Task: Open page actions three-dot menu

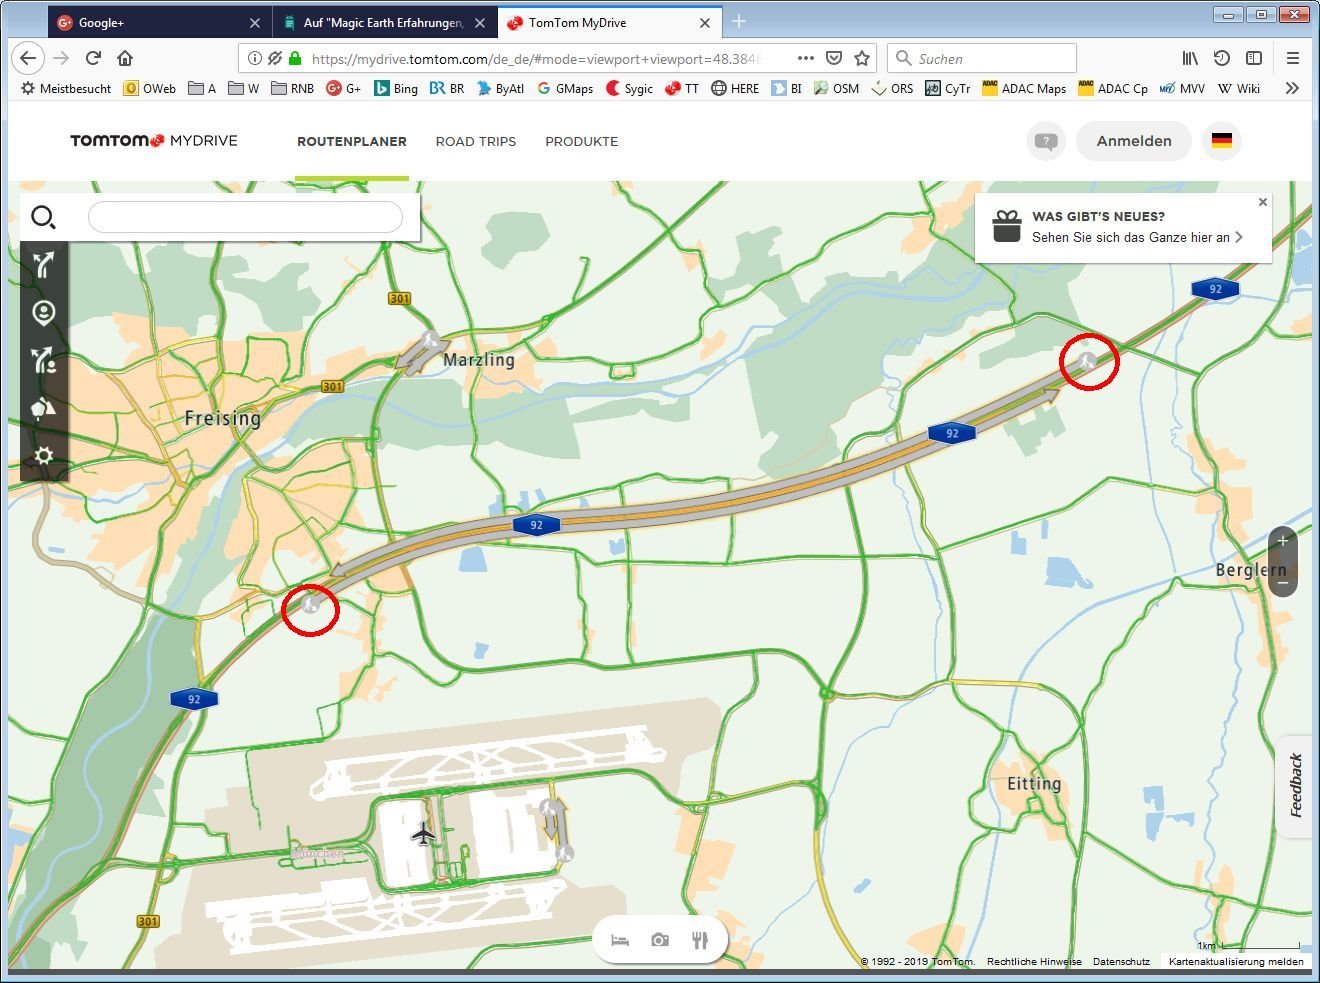Action: (806, 58)
